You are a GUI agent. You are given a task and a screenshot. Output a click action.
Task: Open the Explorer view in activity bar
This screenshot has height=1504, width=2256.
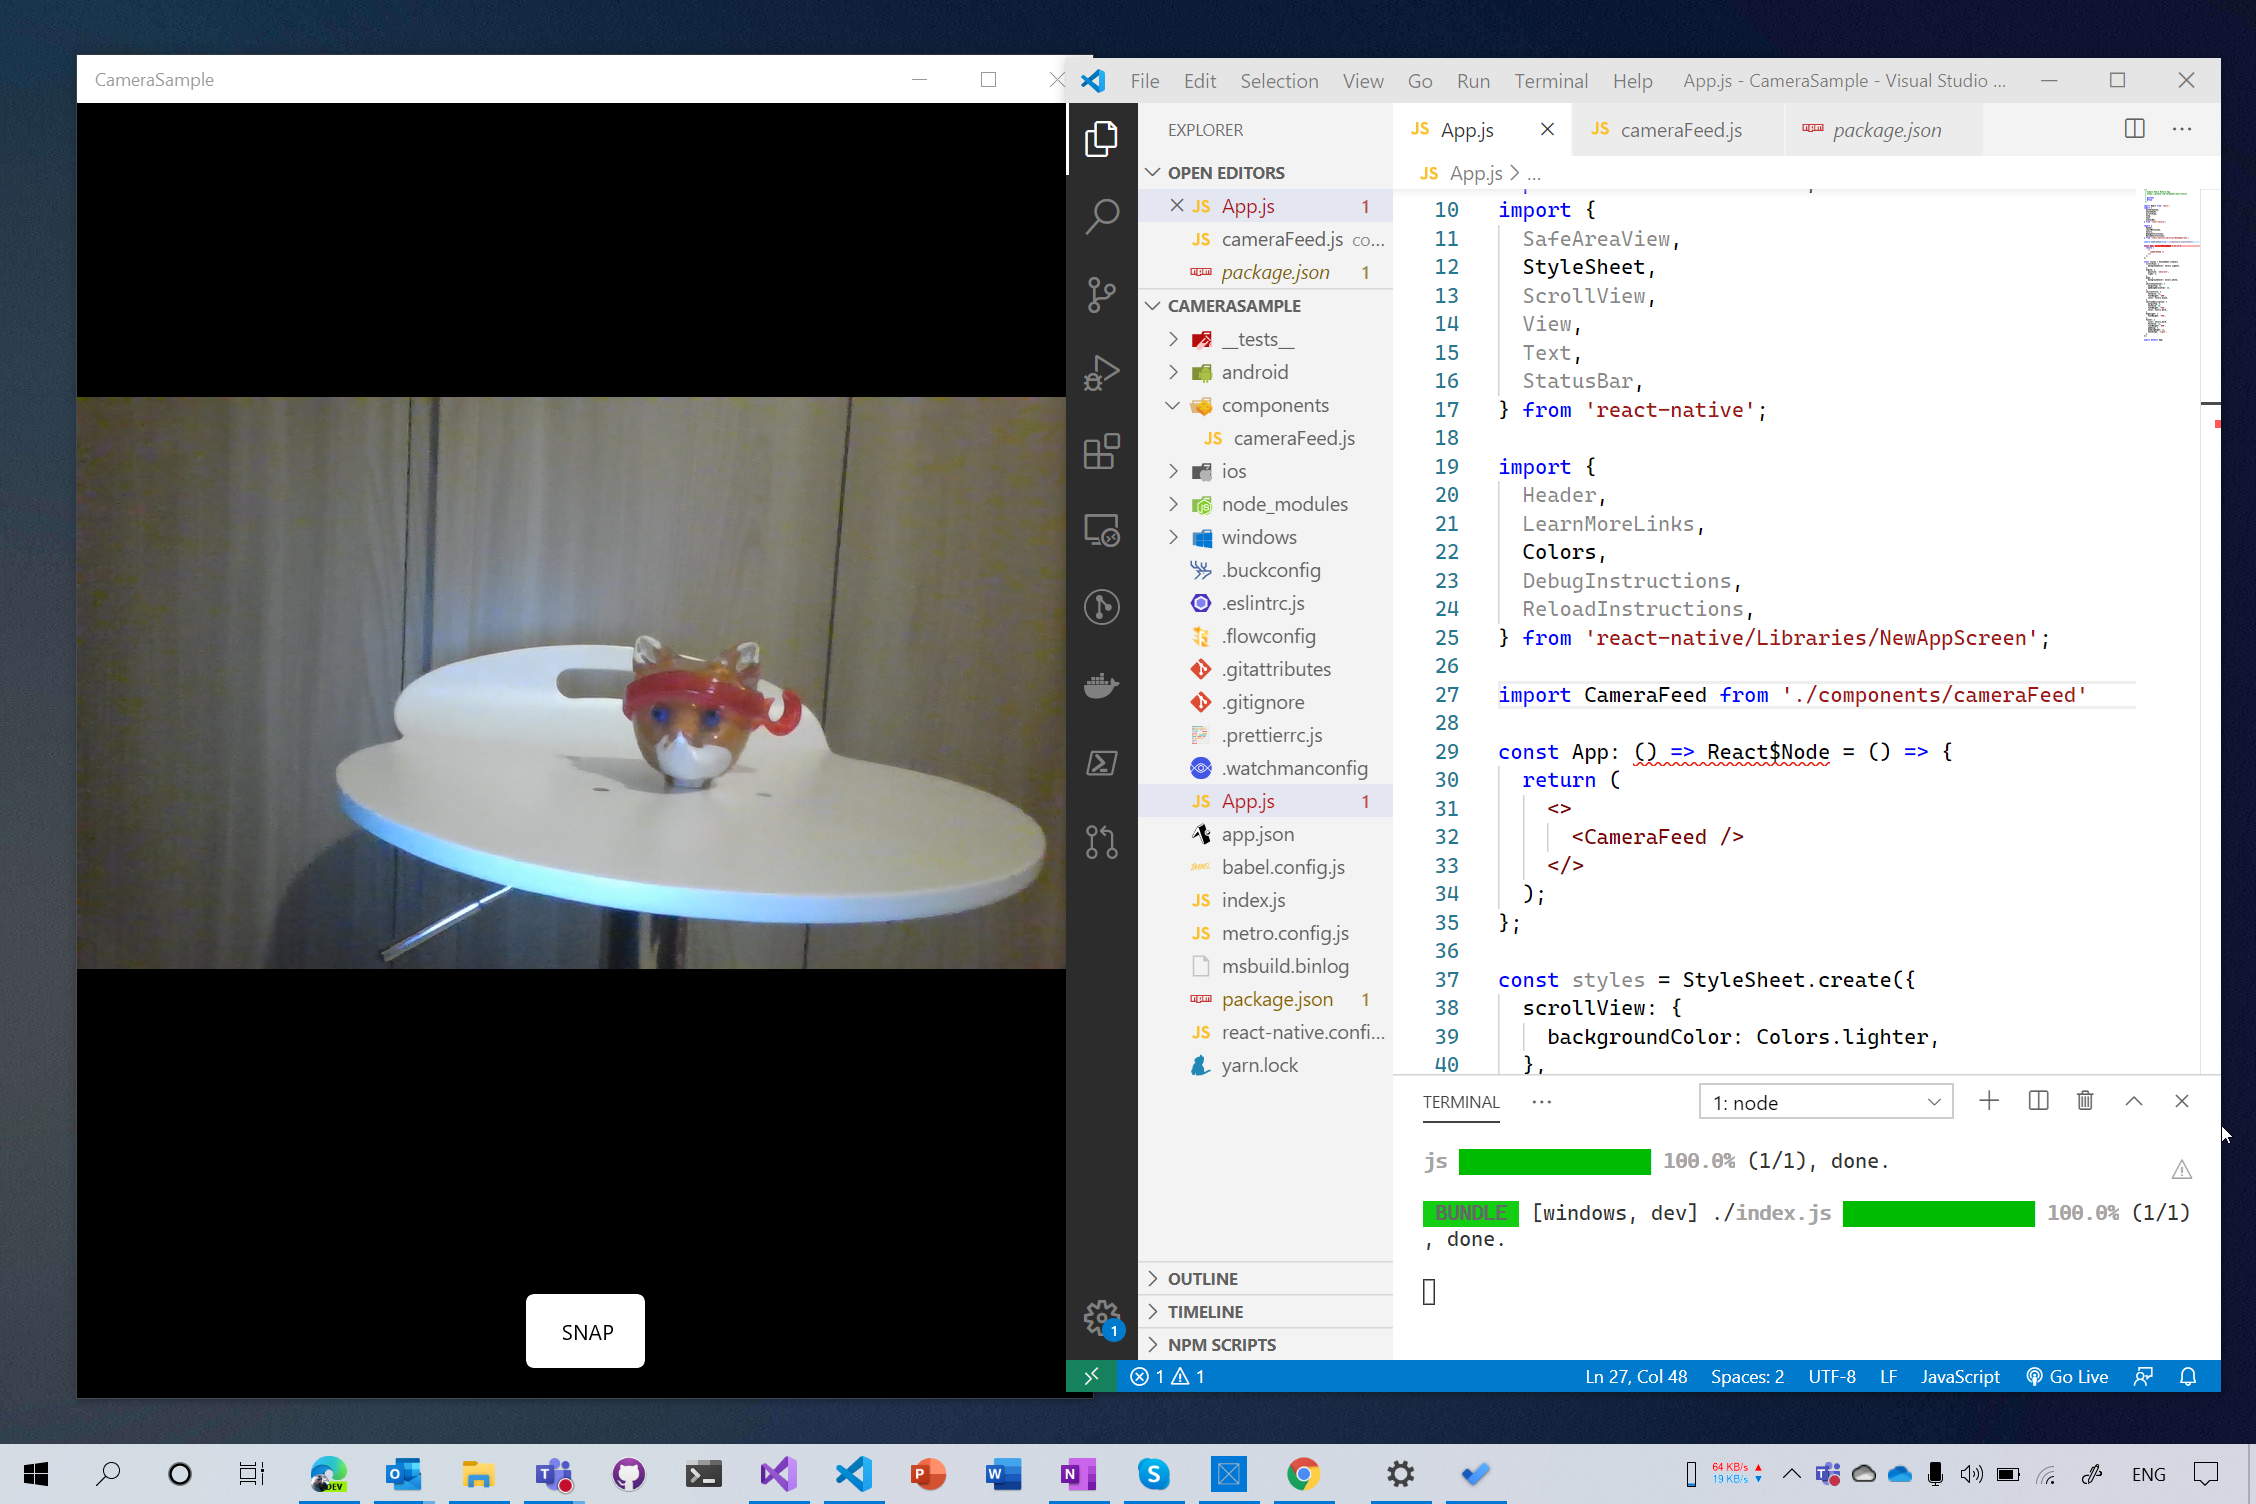point(1101,138)
